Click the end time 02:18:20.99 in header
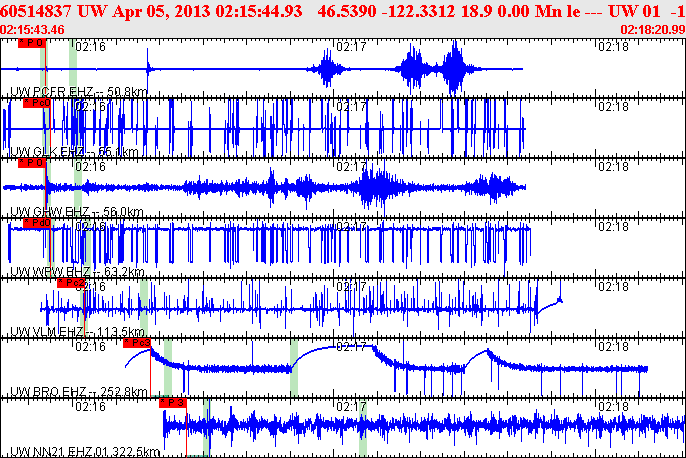The width and height of the screenshot is (686, 458). [652, 30]
